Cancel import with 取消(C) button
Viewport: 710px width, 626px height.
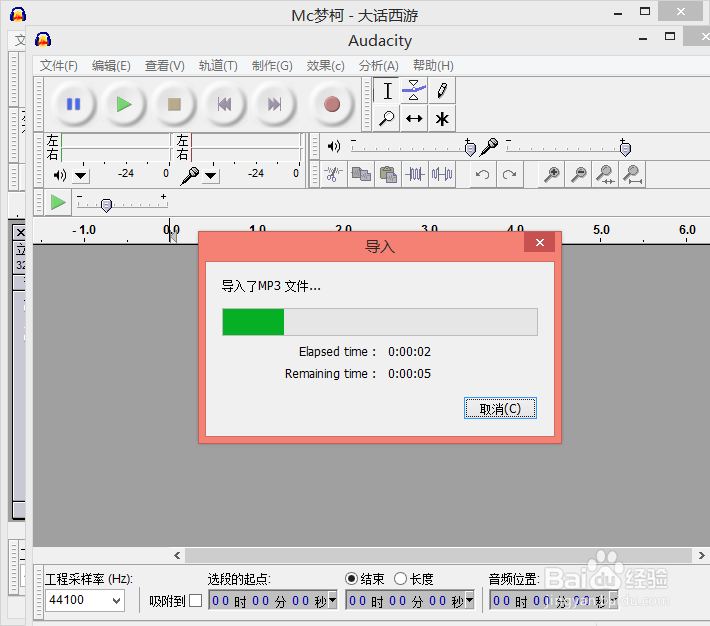coord(500,409)
